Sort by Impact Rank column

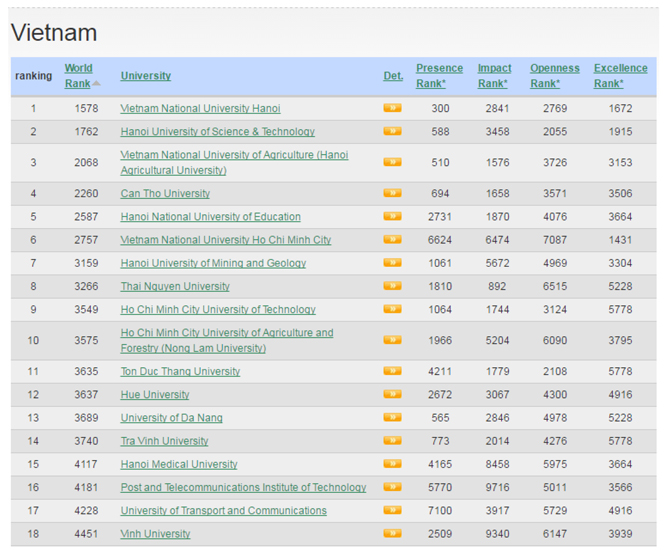pos(494,76)
